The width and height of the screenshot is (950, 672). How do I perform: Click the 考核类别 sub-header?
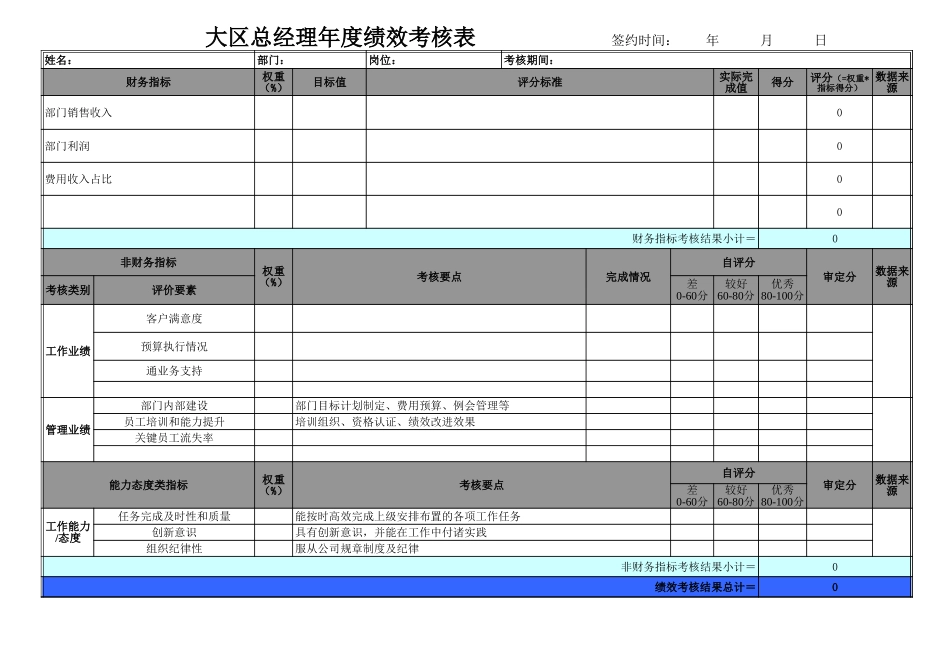coord(68,290)
